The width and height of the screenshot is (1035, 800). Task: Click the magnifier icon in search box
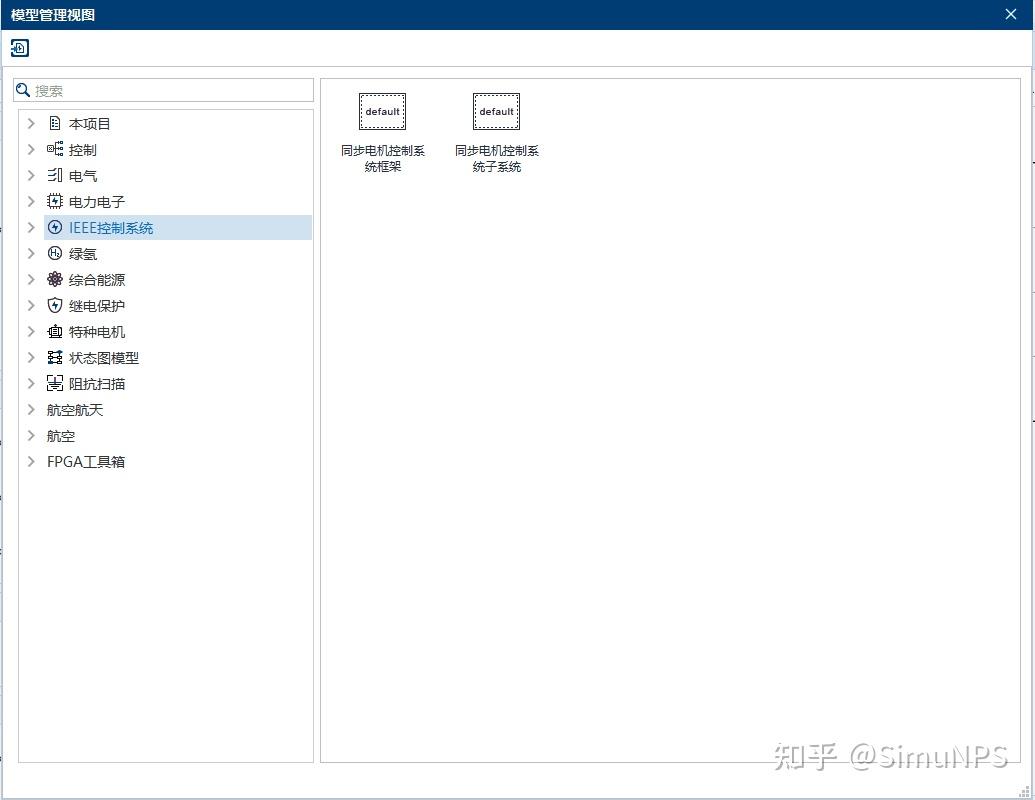tap(23, 90)
